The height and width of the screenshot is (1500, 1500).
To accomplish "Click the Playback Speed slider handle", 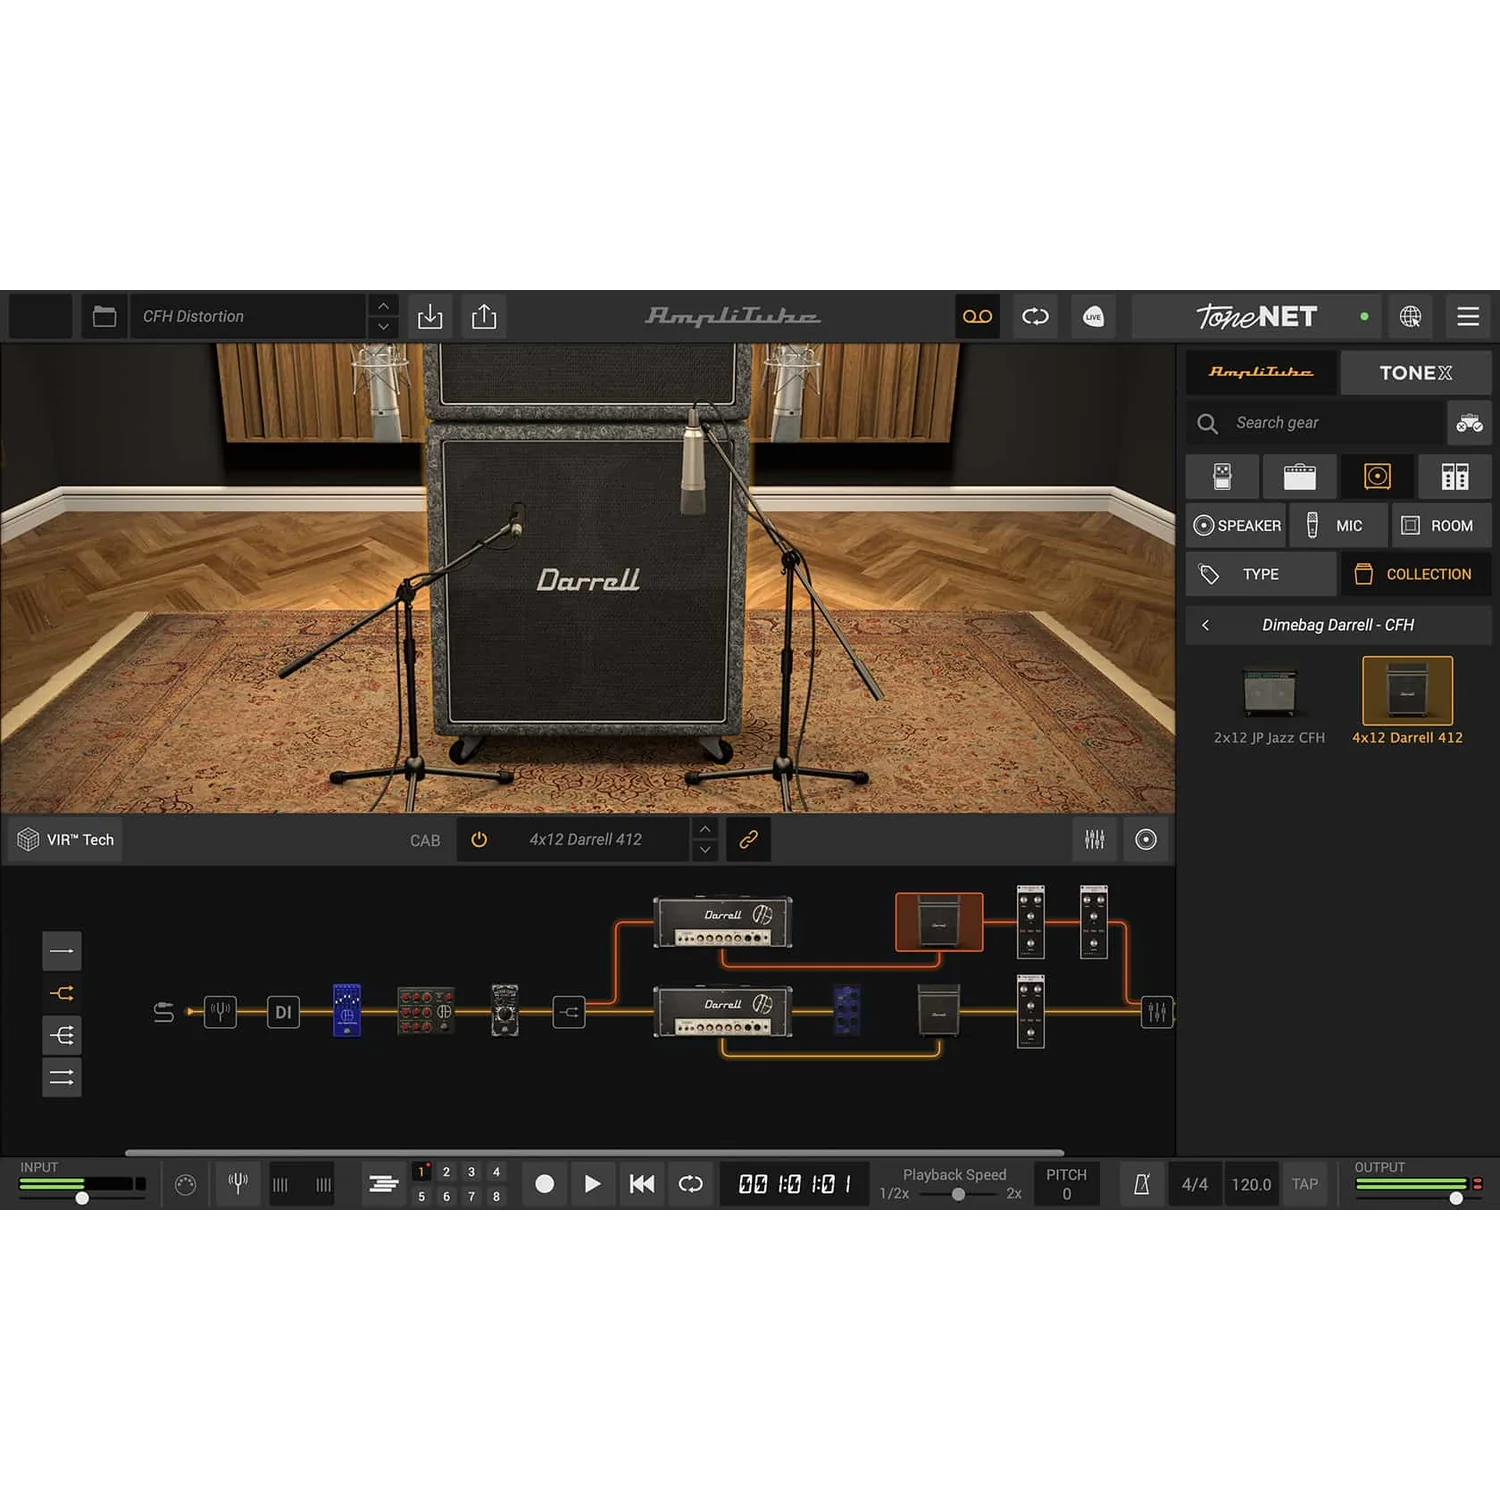I will pyautogui.click(x=958, y=1194).
